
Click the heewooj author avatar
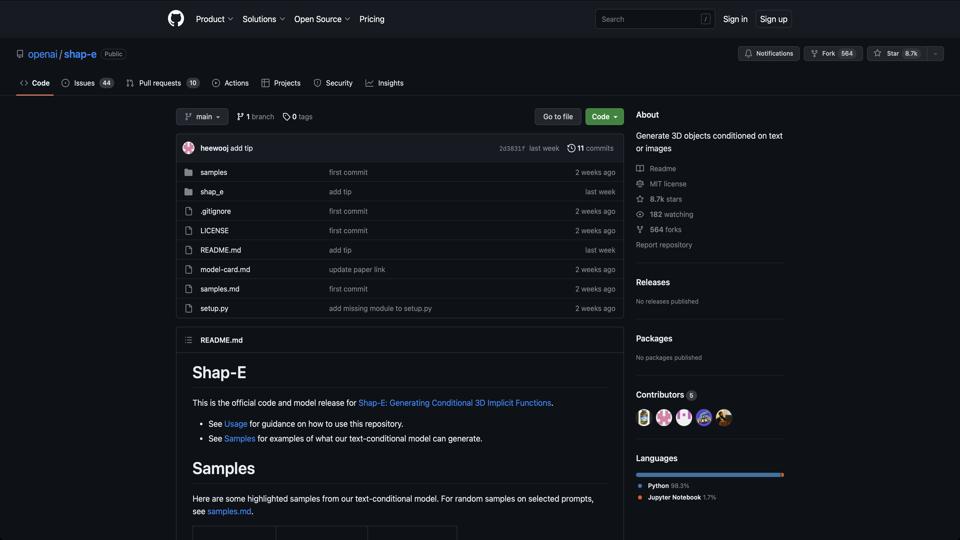pos(188,148)
